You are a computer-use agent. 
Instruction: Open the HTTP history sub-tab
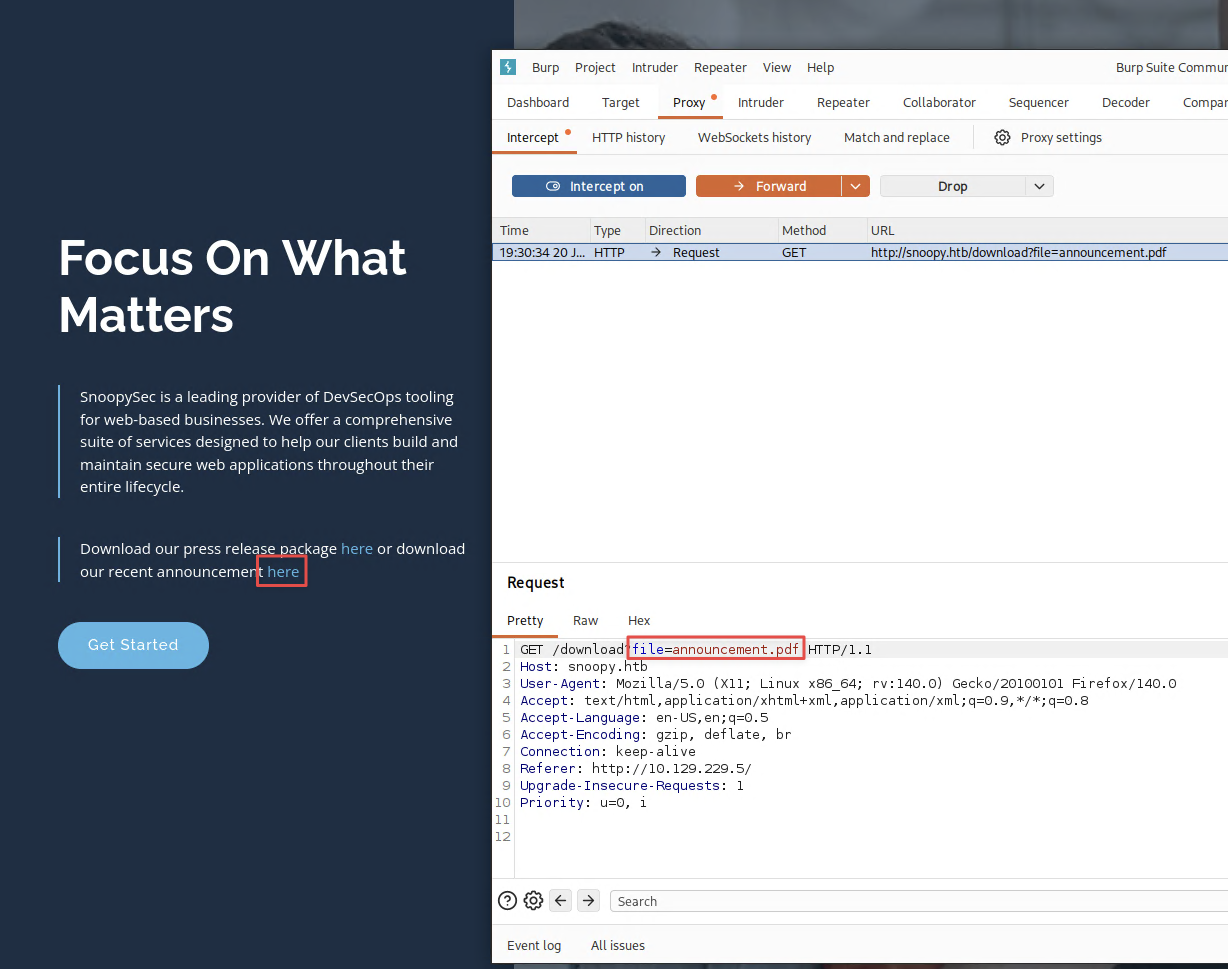[x=628, y=137]
